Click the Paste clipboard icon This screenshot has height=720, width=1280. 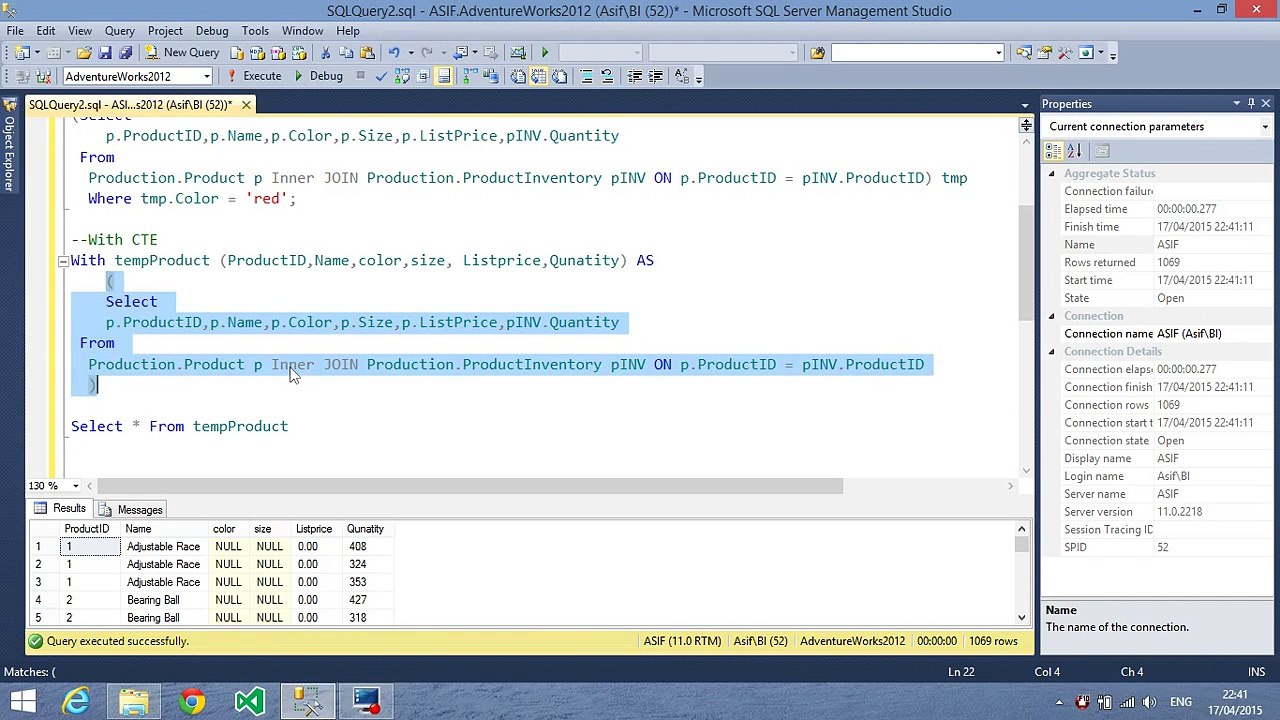(x=367, y=52)
